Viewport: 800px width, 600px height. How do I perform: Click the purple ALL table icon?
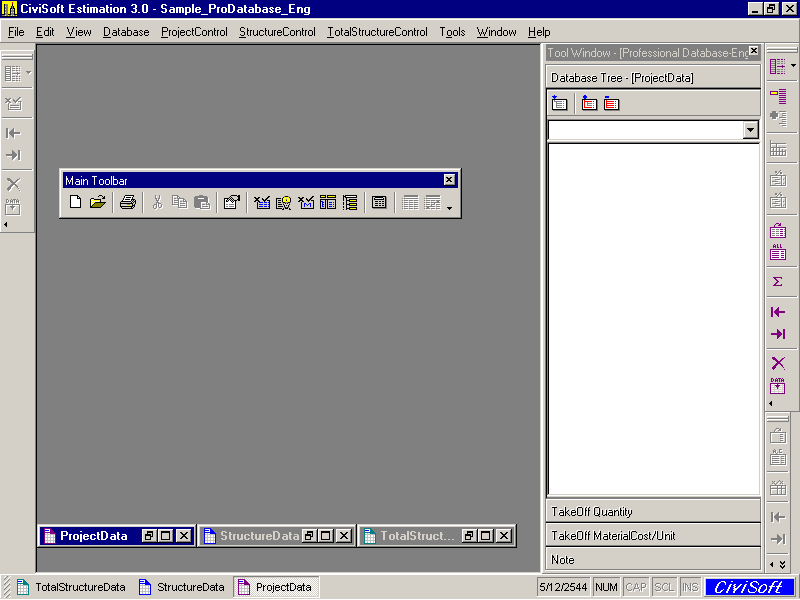pos(778,252)
